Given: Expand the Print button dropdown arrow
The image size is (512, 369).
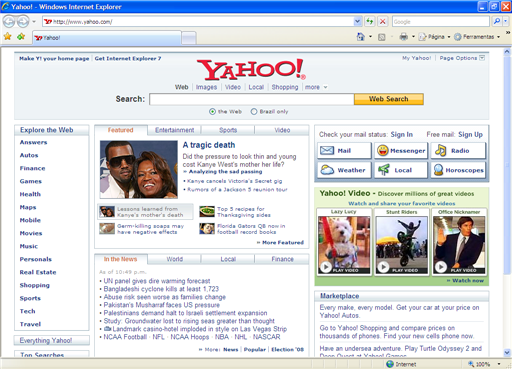Looking at the screenshot, I should [413, 37].
